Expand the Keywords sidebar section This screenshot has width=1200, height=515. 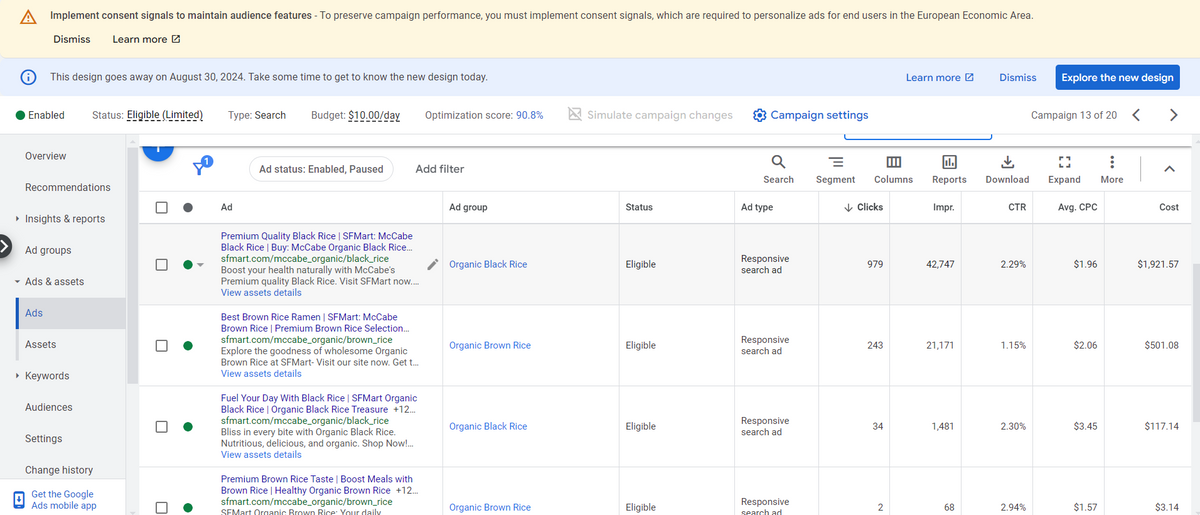point(17,376)
